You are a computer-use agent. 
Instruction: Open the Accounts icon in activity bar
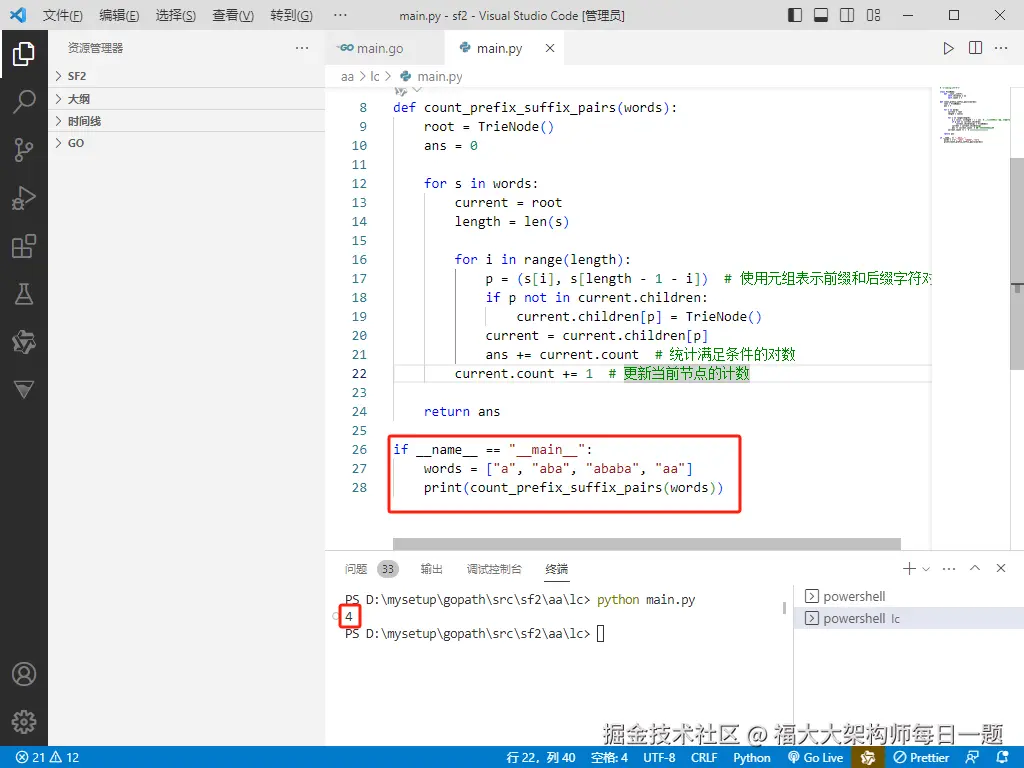pos(24,674)
